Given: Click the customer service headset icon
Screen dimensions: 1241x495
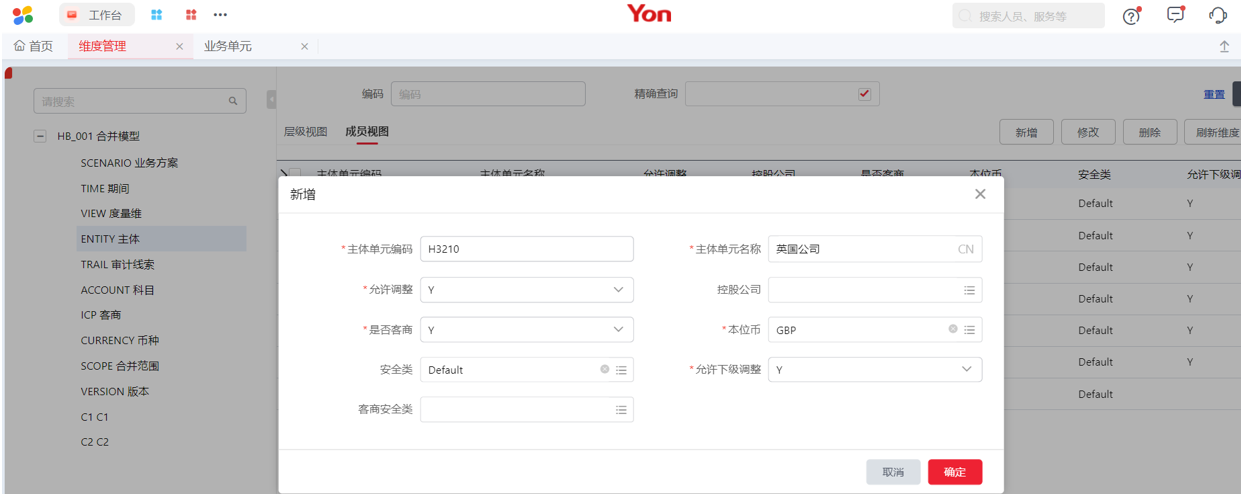Looking at the screenshot, I should pos(1217,15).
